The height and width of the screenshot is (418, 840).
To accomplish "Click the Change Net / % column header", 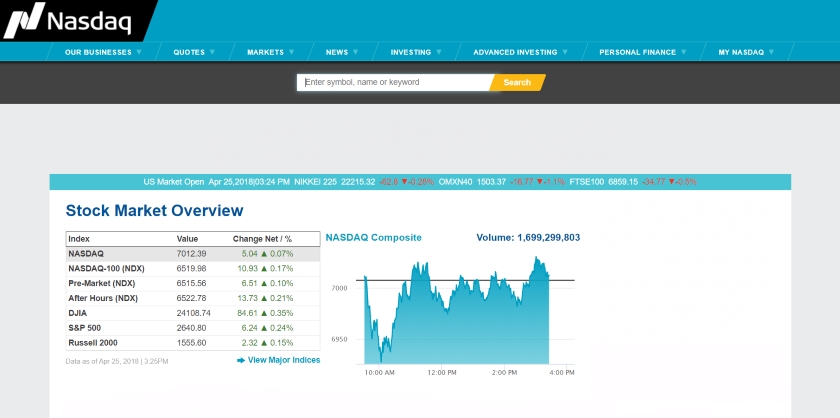I will pyautogui.click(x=262, y=239).
